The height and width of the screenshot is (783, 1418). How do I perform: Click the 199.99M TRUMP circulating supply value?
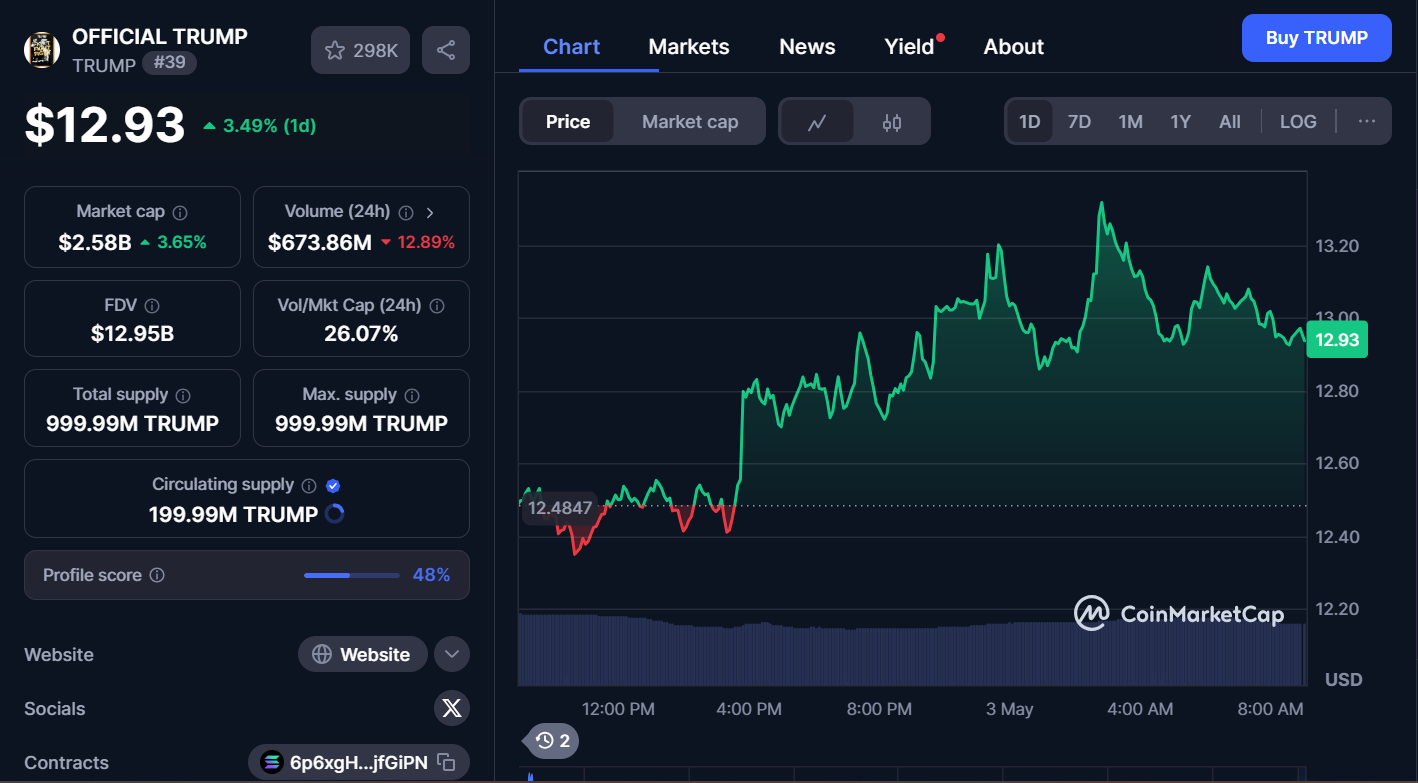click(233, 514)
